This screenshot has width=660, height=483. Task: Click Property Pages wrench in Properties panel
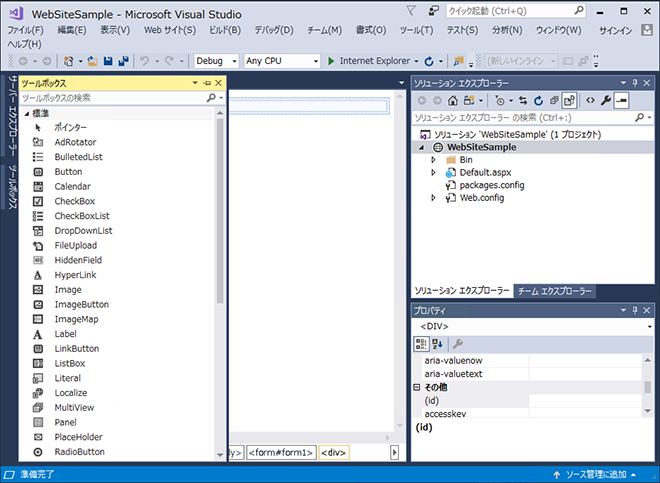point(458,344)
